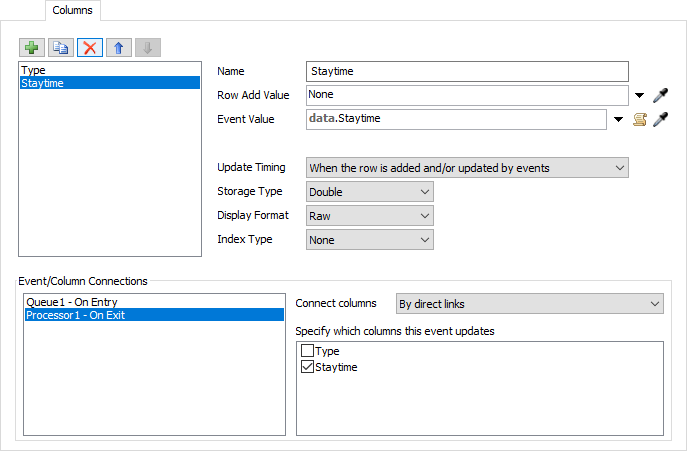Check the Type column checkbox
The height and width of the screenshot is (451, 687).
[x=307, y=352]
